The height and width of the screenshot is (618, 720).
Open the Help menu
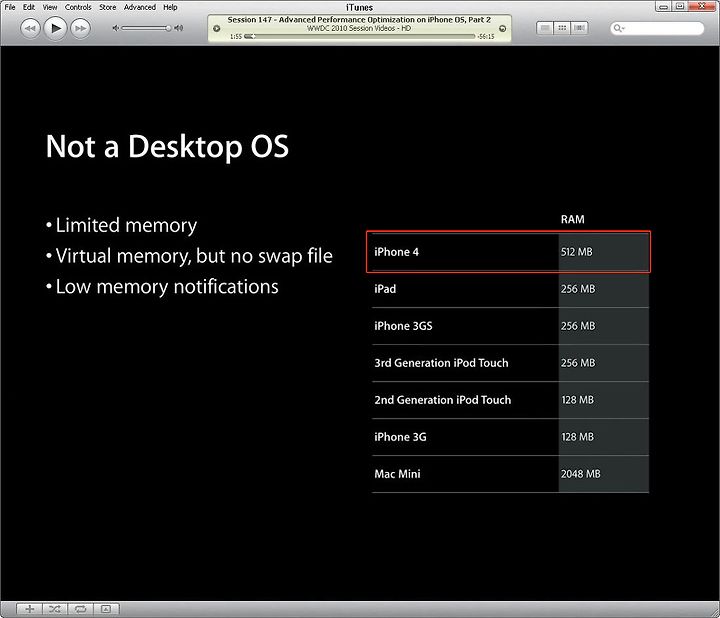pyautogui.click(x=170, y=7)
